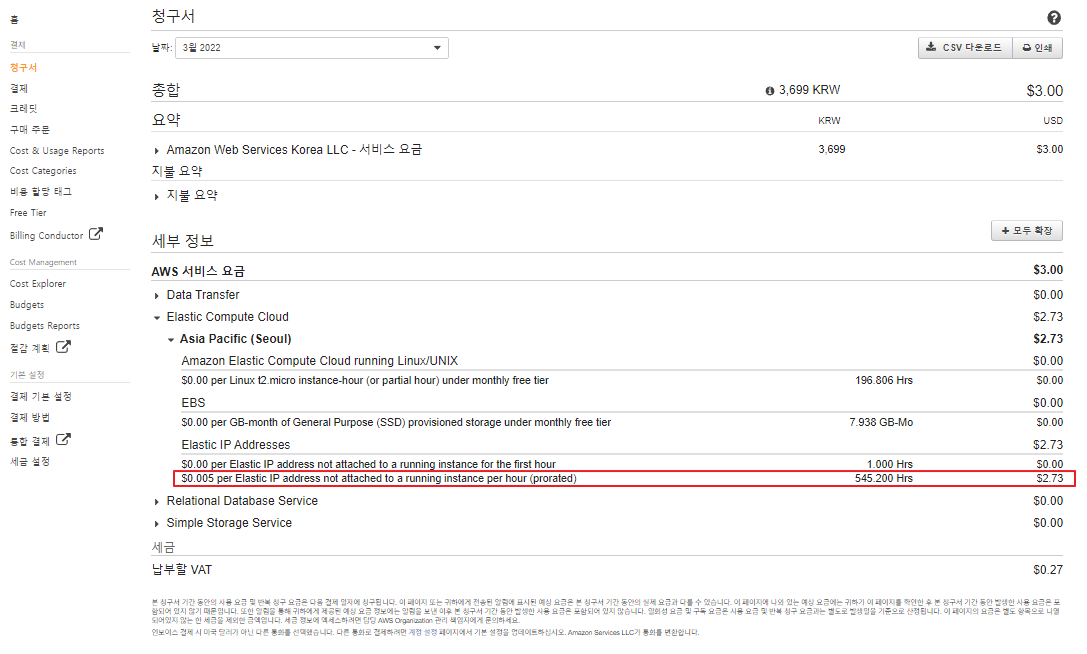Open 결제 기본 설정 in sidebar
The width and height of the screenshot is (1087, 654).
[41, 397]
